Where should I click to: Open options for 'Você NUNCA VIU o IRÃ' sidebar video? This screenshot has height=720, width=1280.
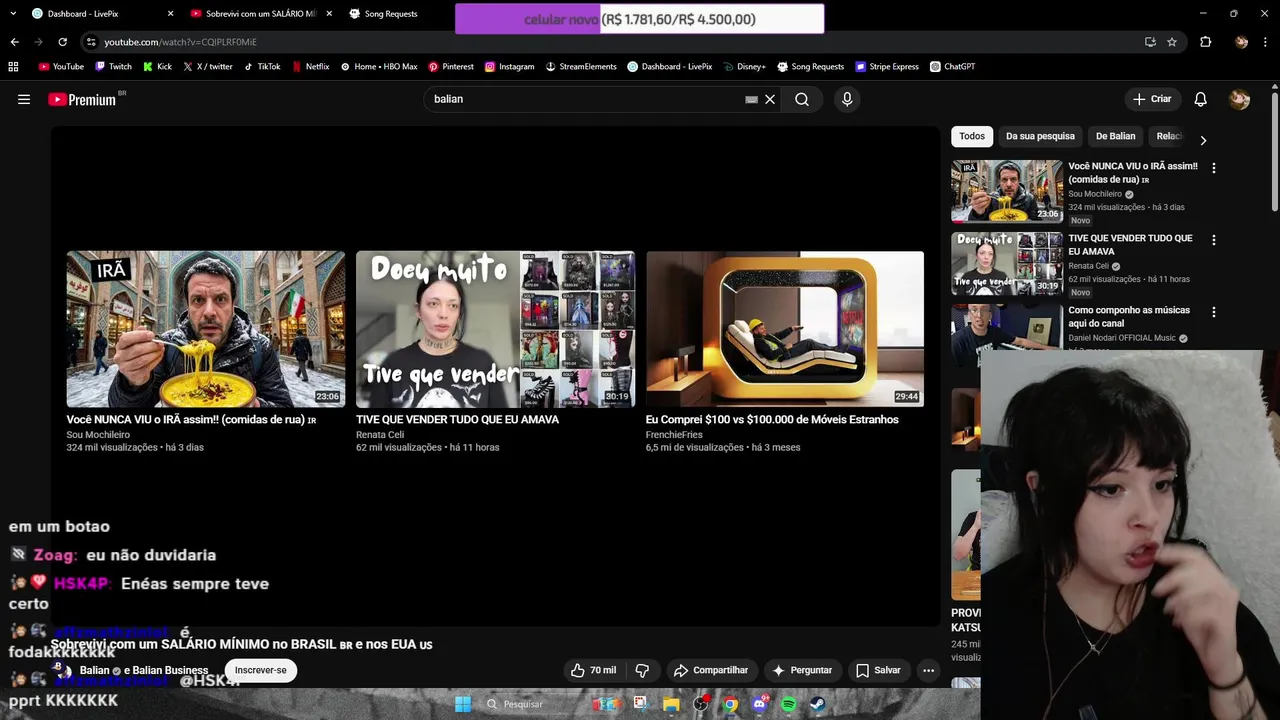point(1214,168)
